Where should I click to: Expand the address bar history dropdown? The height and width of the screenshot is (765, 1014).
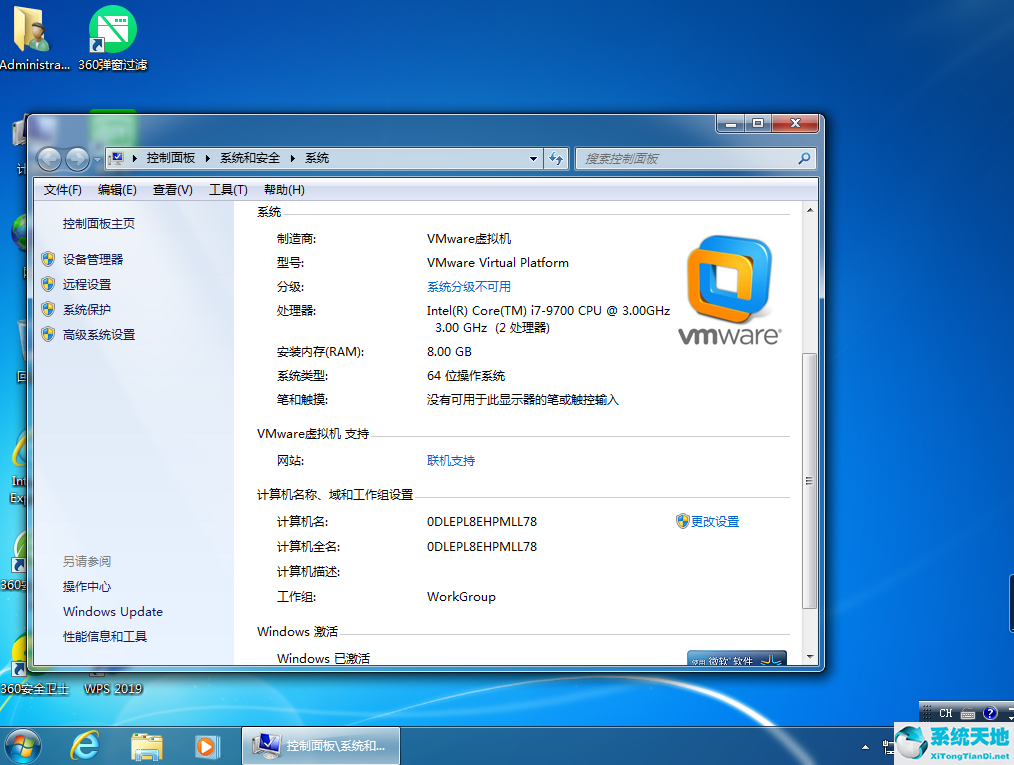pyautogui.click(x=533, y=158)
